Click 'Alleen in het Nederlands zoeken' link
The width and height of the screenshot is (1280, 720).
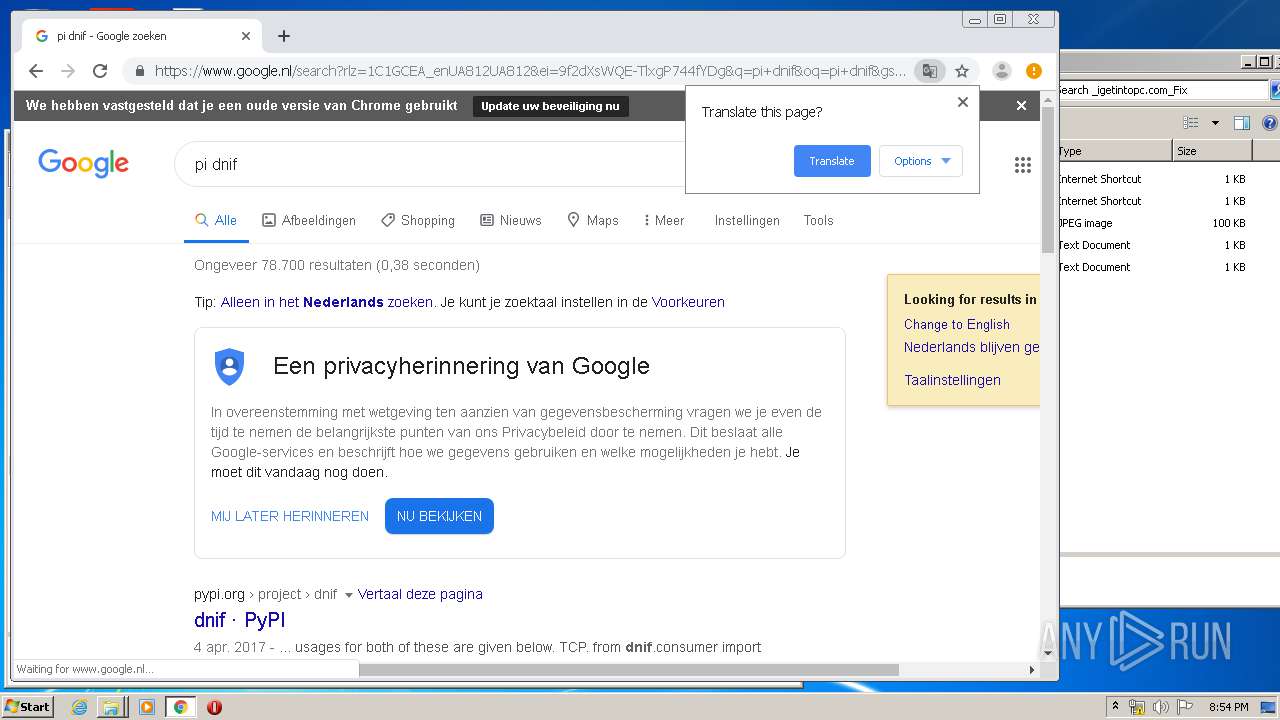click(x=327, y=302)
